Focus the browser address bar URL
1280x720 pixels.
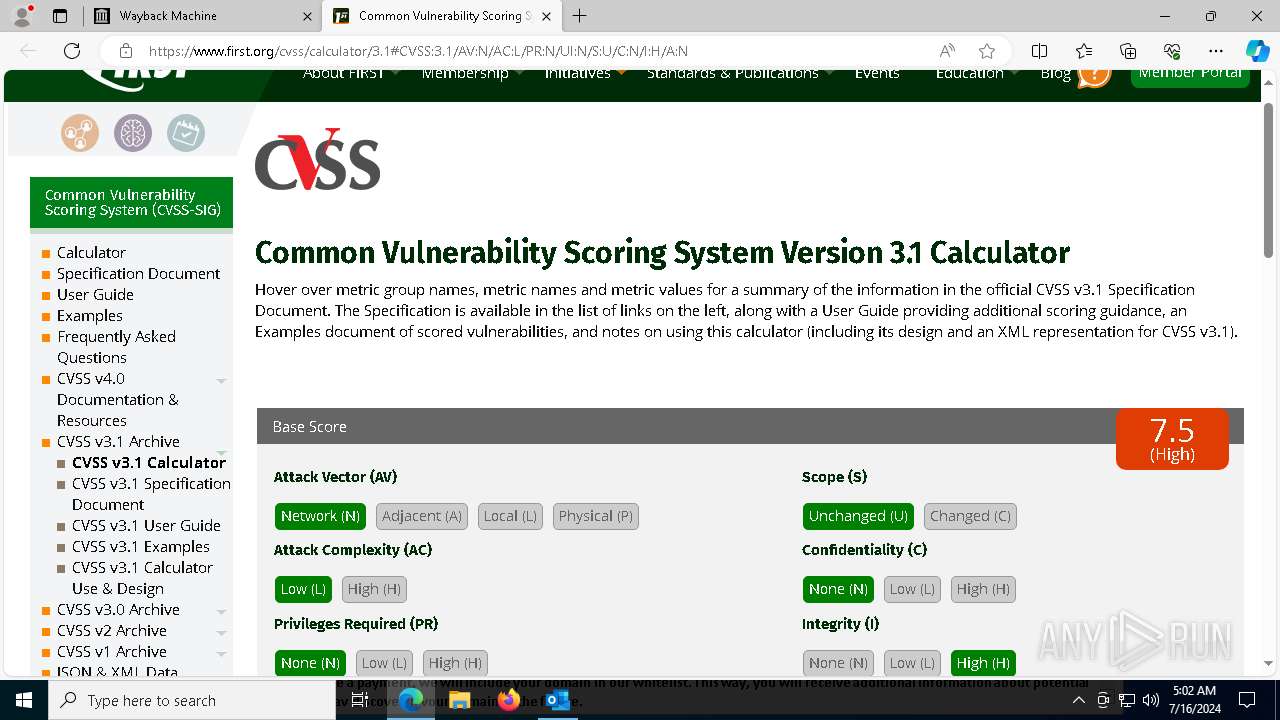[418, 51]
